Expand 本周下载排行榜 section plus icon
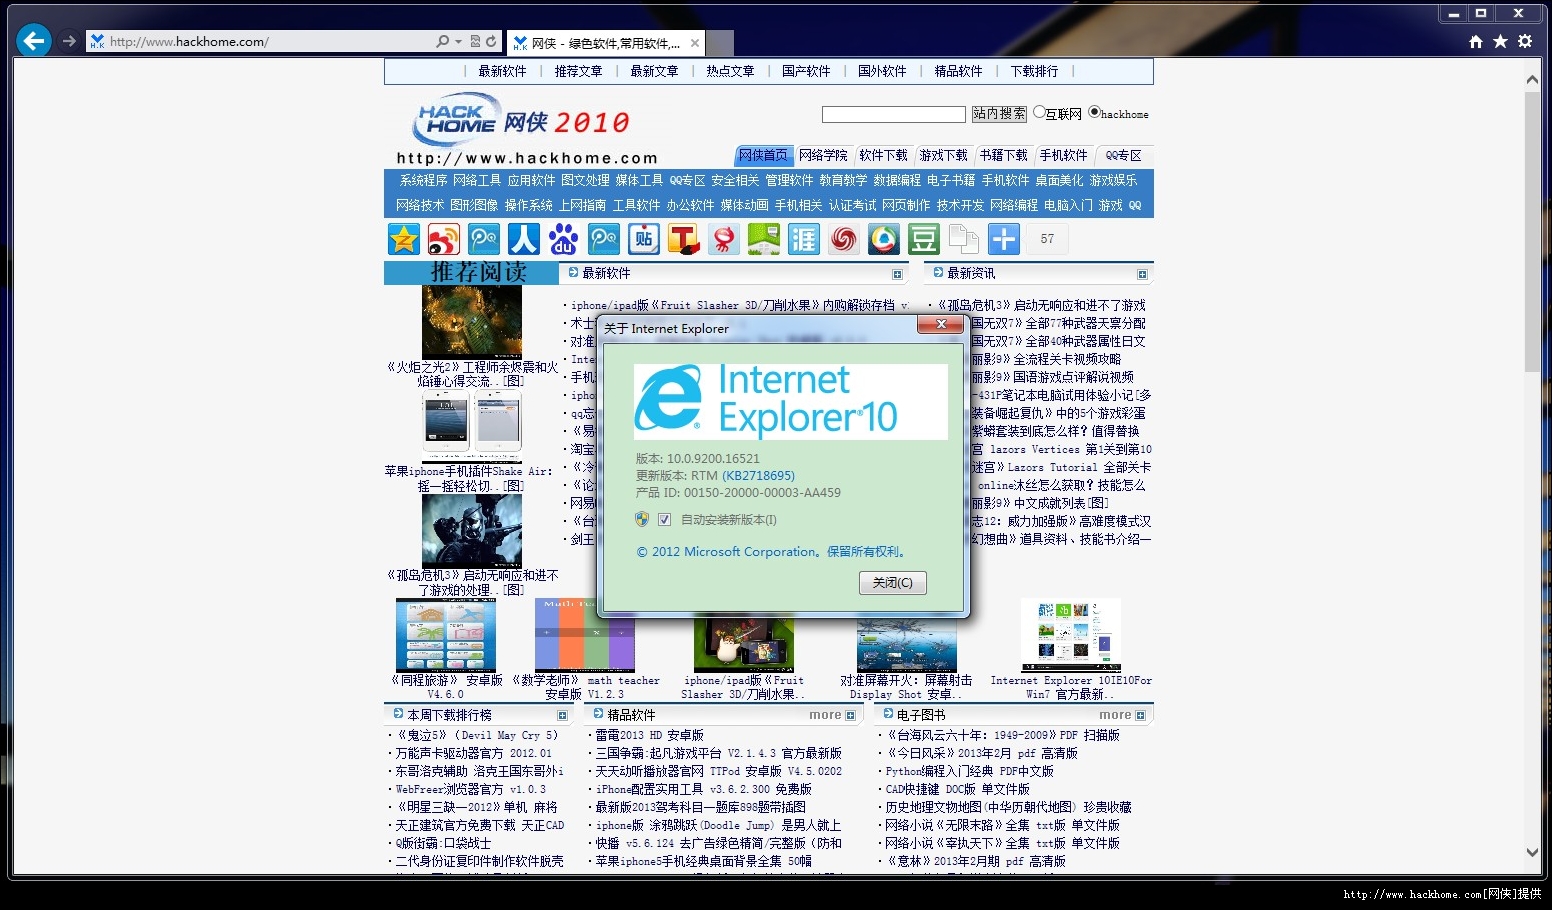Viewport: 1552px width, 910px height. point(562,716)
